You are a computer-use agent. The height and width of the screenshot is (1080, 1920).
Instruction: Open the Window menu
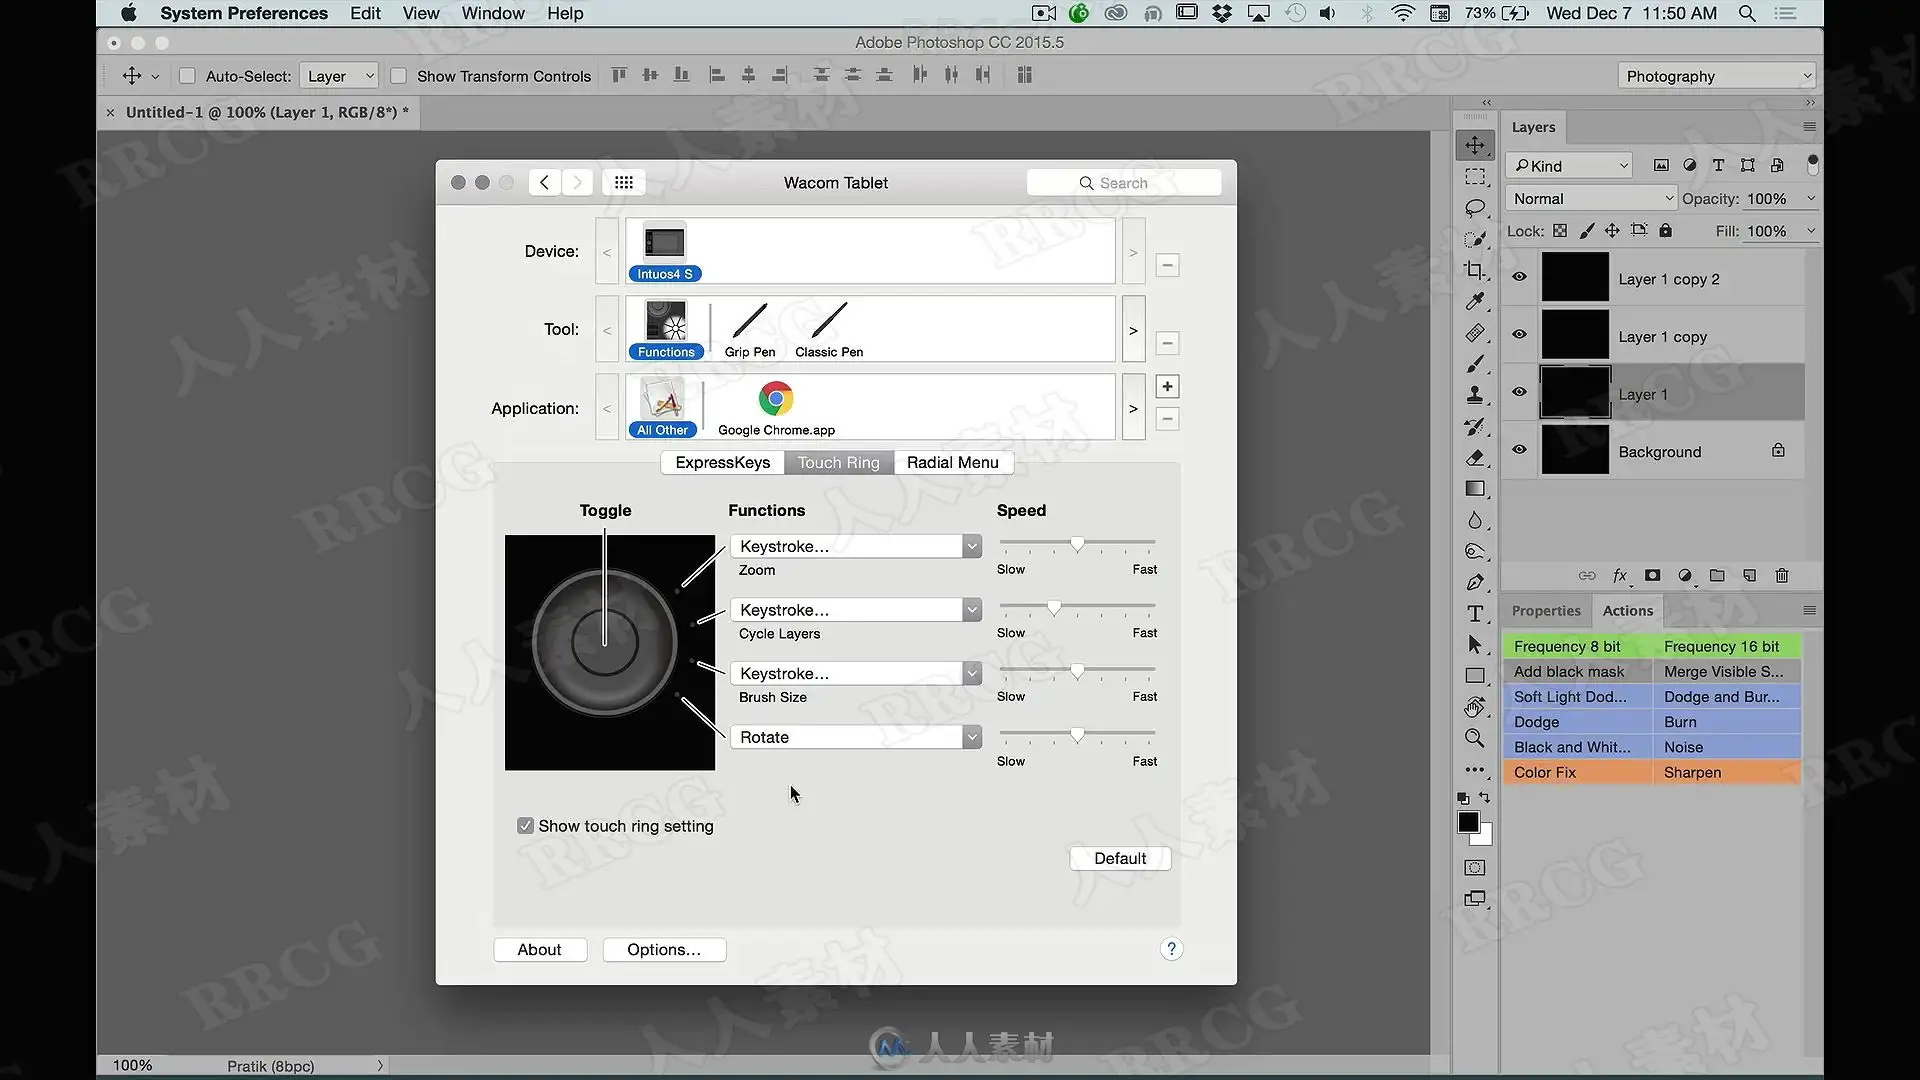point(493,13)
